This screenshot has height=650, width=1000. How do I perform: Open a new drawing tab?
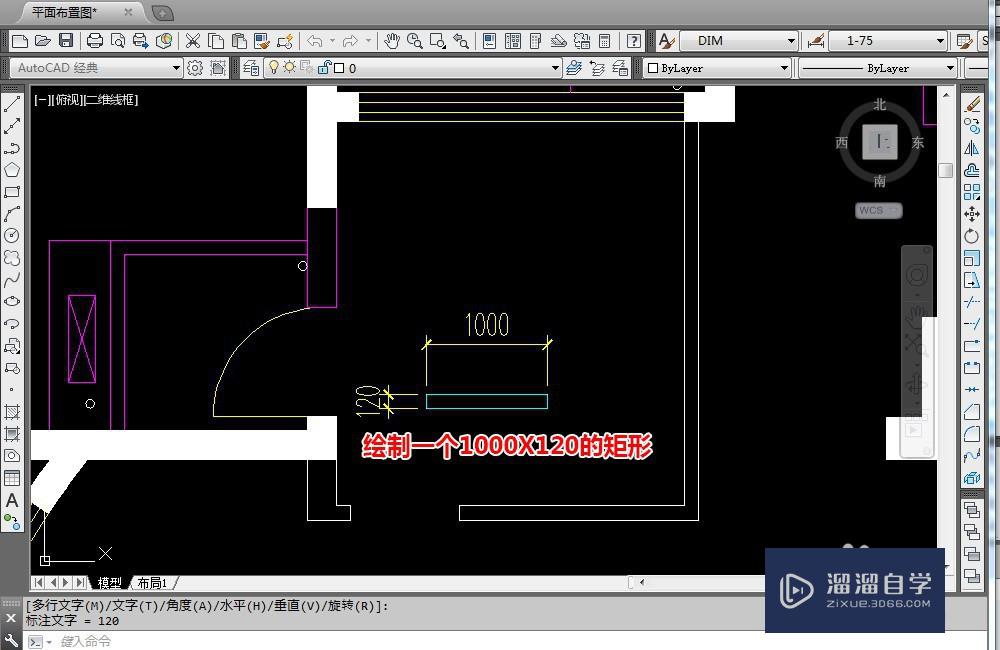click(x=163, y=12)
